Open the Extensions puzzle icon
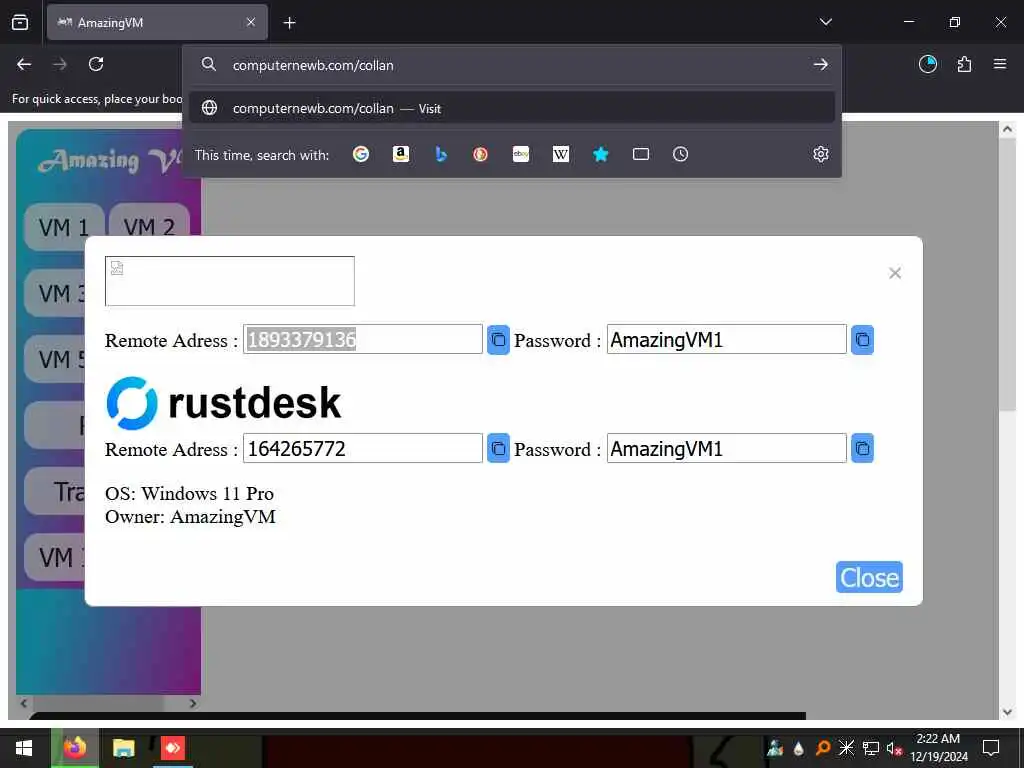This screenshot has height=768, width=1024. (x=964, y=64)
